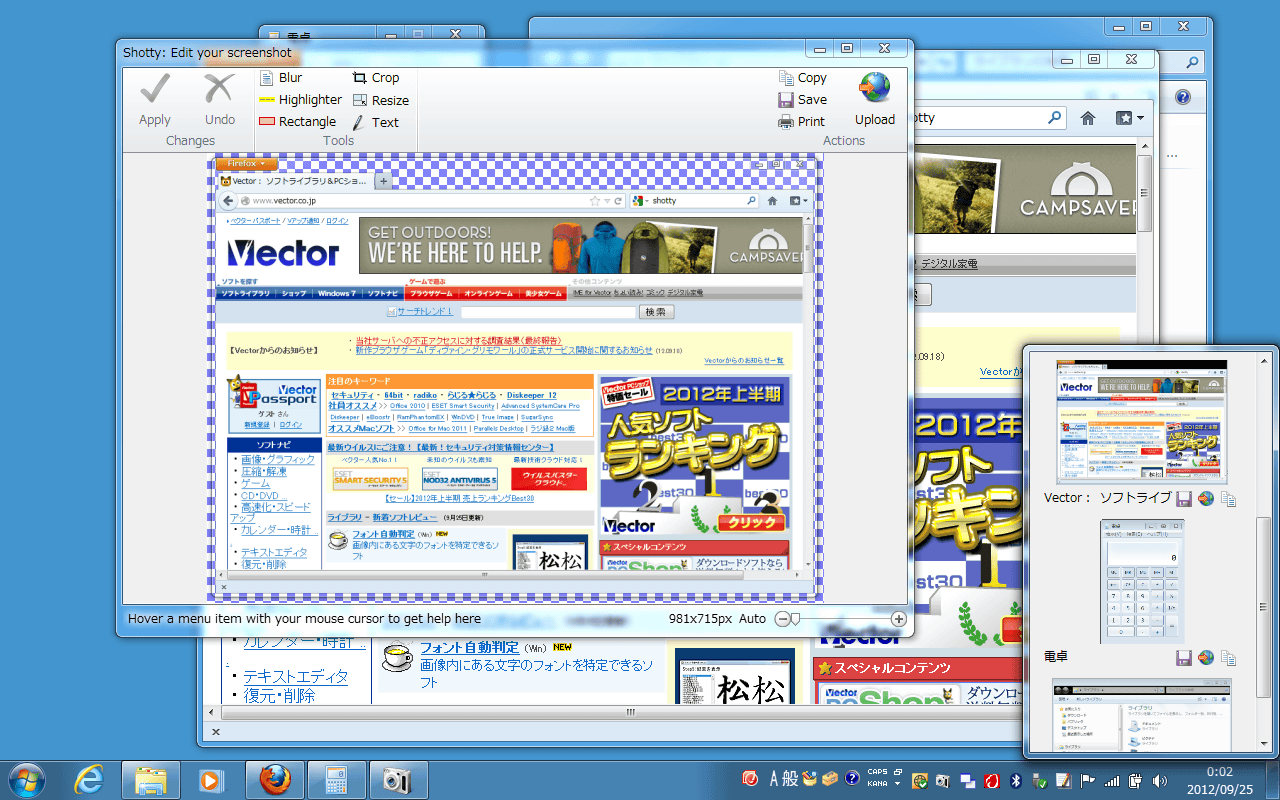The height and width of the screenshot is (800, 1280).
Task: Open the デジタル家電 link in background Firefox
Action: pos(949,264)
